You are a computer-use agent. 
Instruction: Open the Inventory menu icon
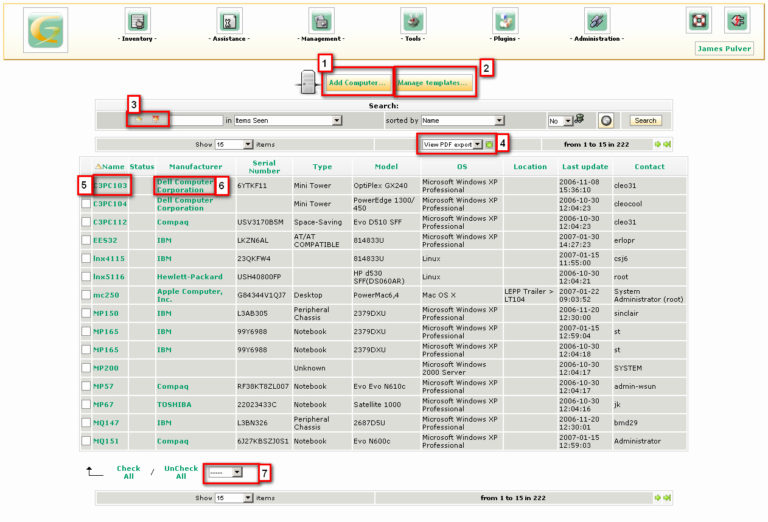(138, 21)
